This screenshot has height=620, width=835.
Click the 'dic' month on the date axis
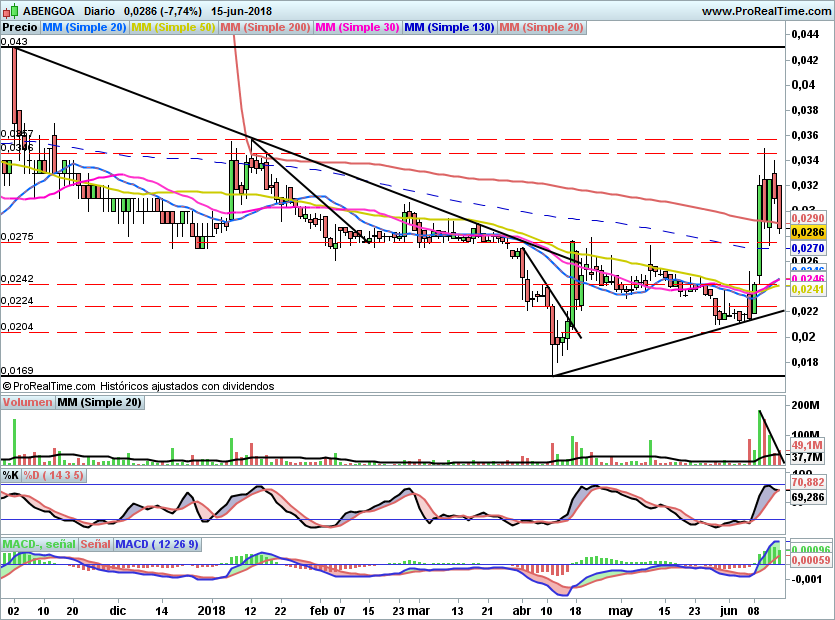coord(118,611)
